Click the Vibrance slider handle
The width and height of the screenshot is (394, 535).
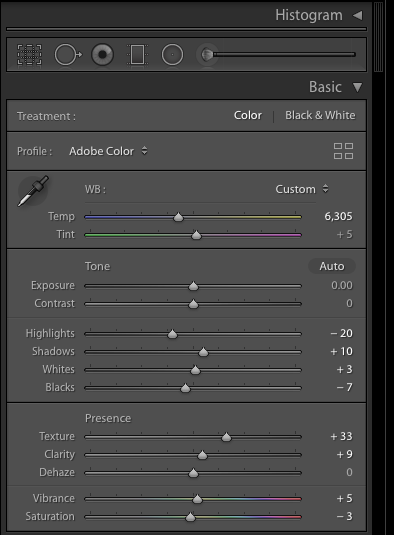coord(197,499)
